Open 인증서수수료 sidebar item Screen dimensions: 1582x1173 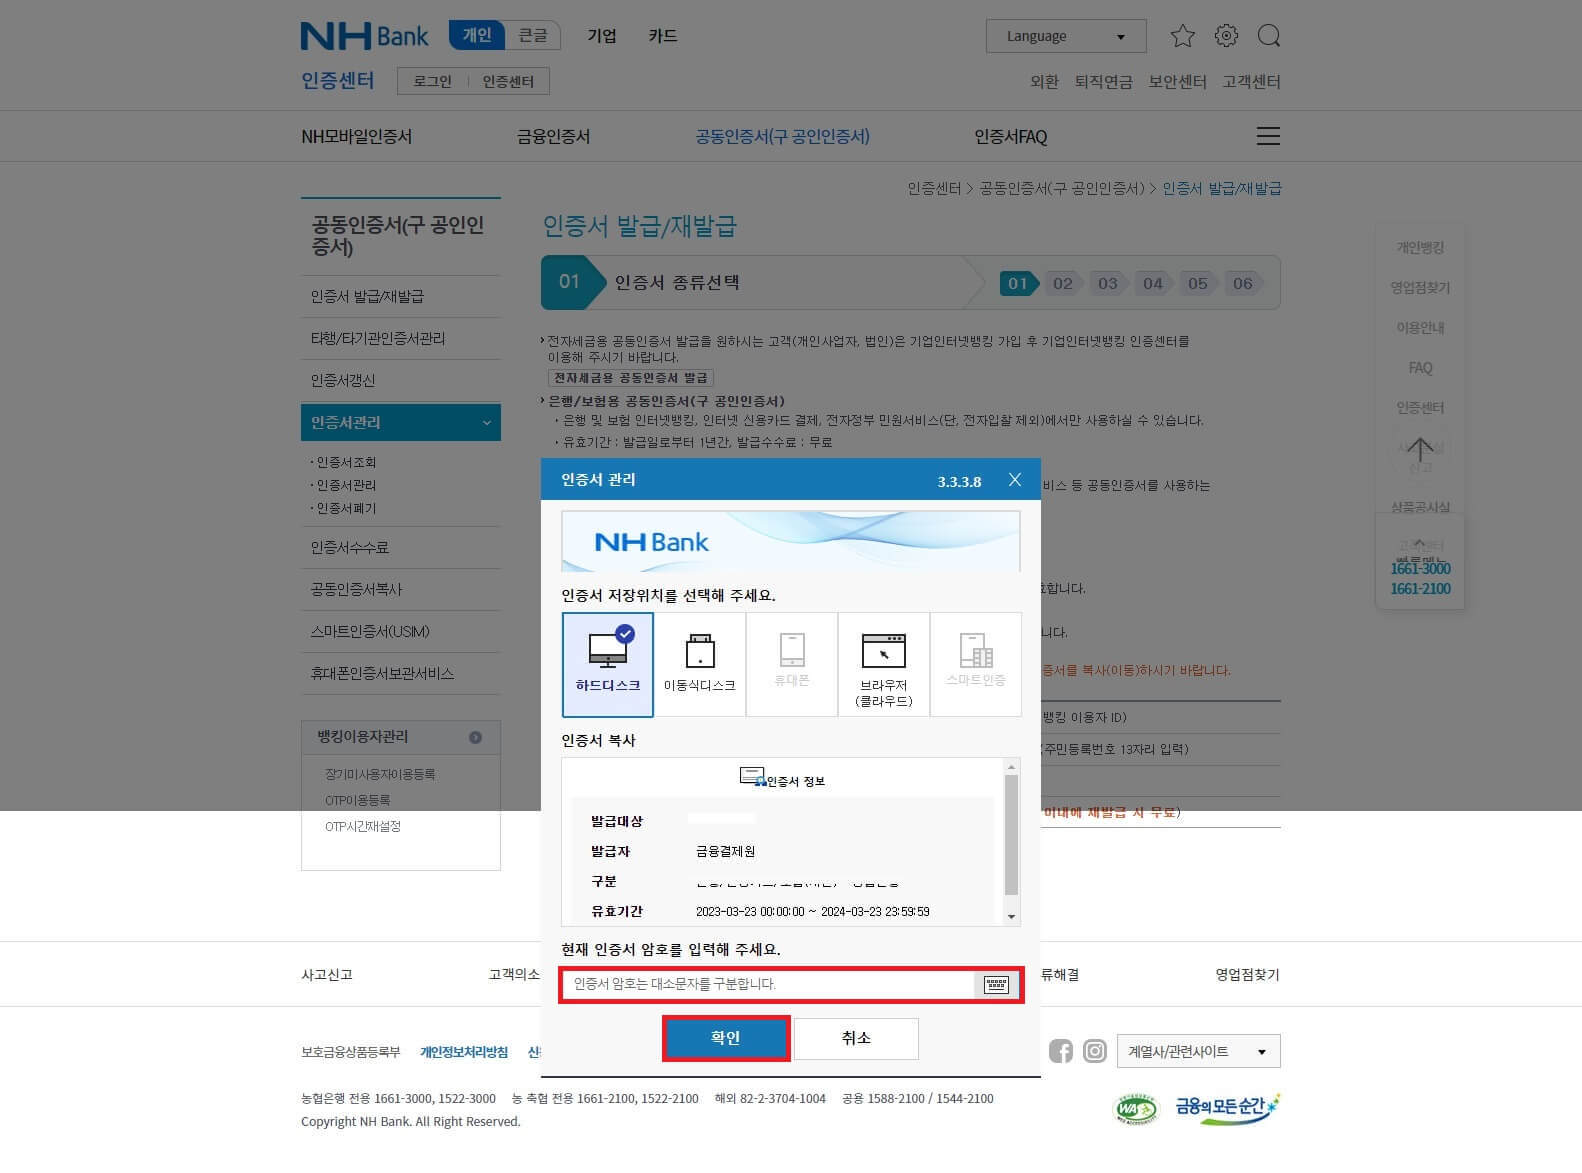click(400, 548)
